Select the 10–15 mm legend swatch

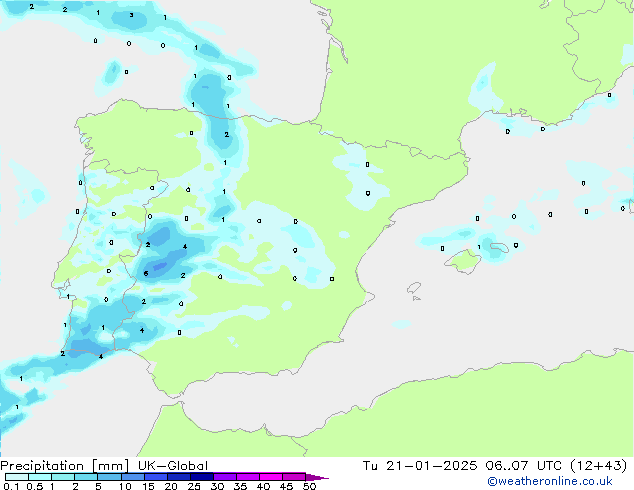click(x=133, y=477)
